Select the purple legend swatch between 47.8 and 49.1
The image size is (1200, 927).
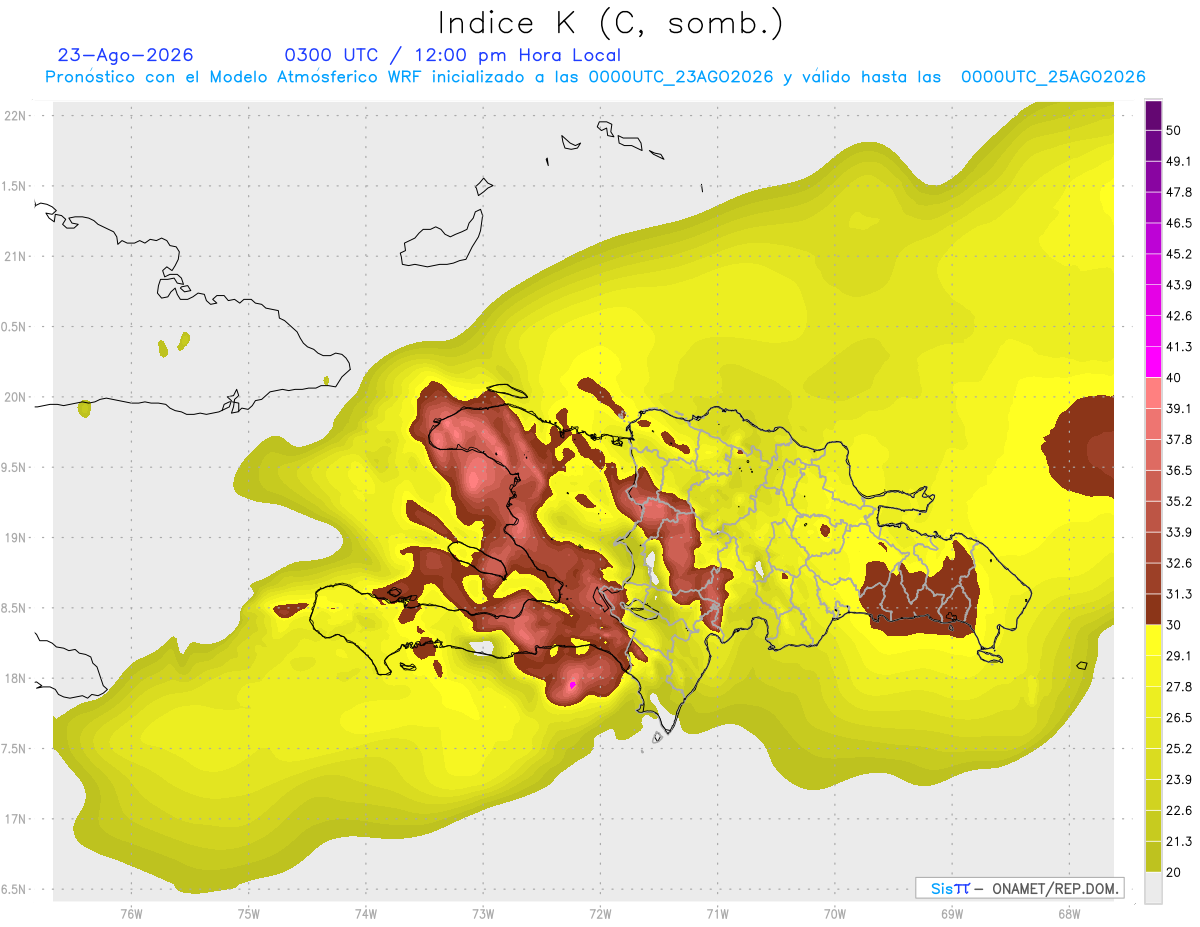tap(1153, 176)
